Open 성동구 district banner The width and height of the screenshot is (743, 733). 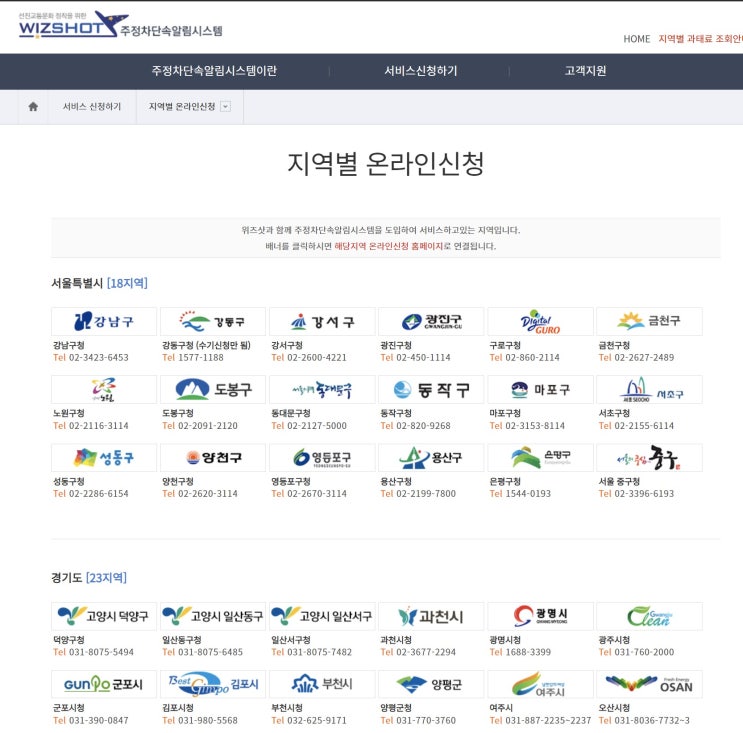point(104,458)
